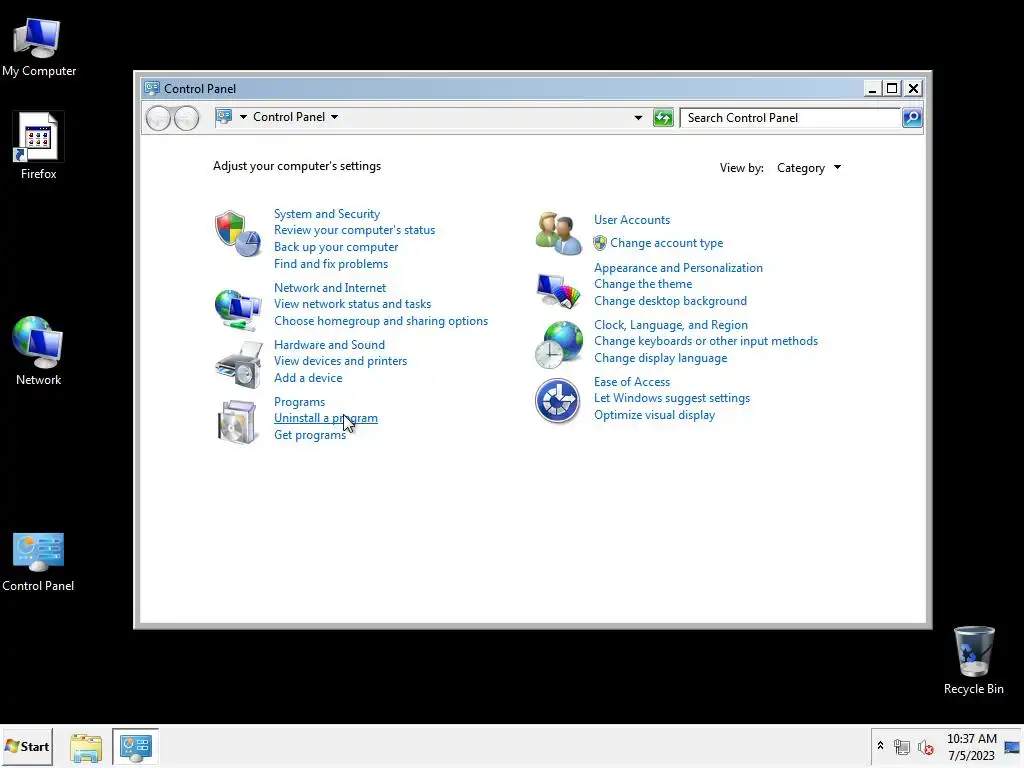The width and height of the screenshot is (1024, 768).
Task: Click the muted volume tray icon
Action: [x=925, y=746]
